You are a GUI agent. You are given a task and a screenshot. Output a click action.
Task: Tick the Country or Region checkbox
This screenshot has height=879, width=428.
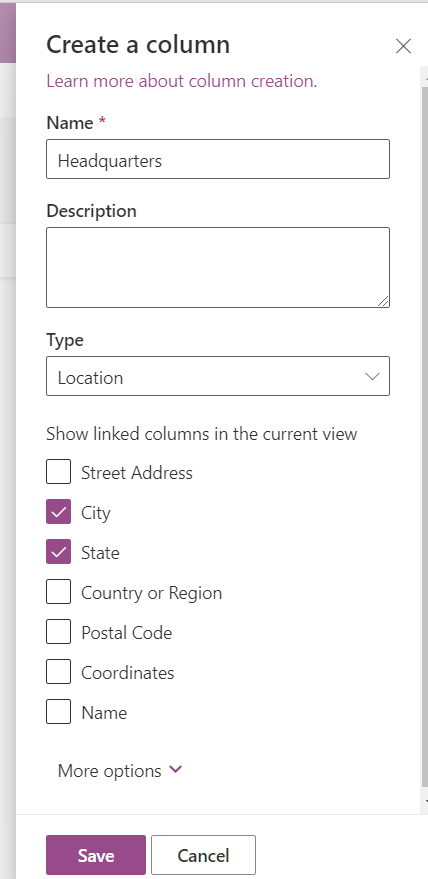tap(58, 591)
